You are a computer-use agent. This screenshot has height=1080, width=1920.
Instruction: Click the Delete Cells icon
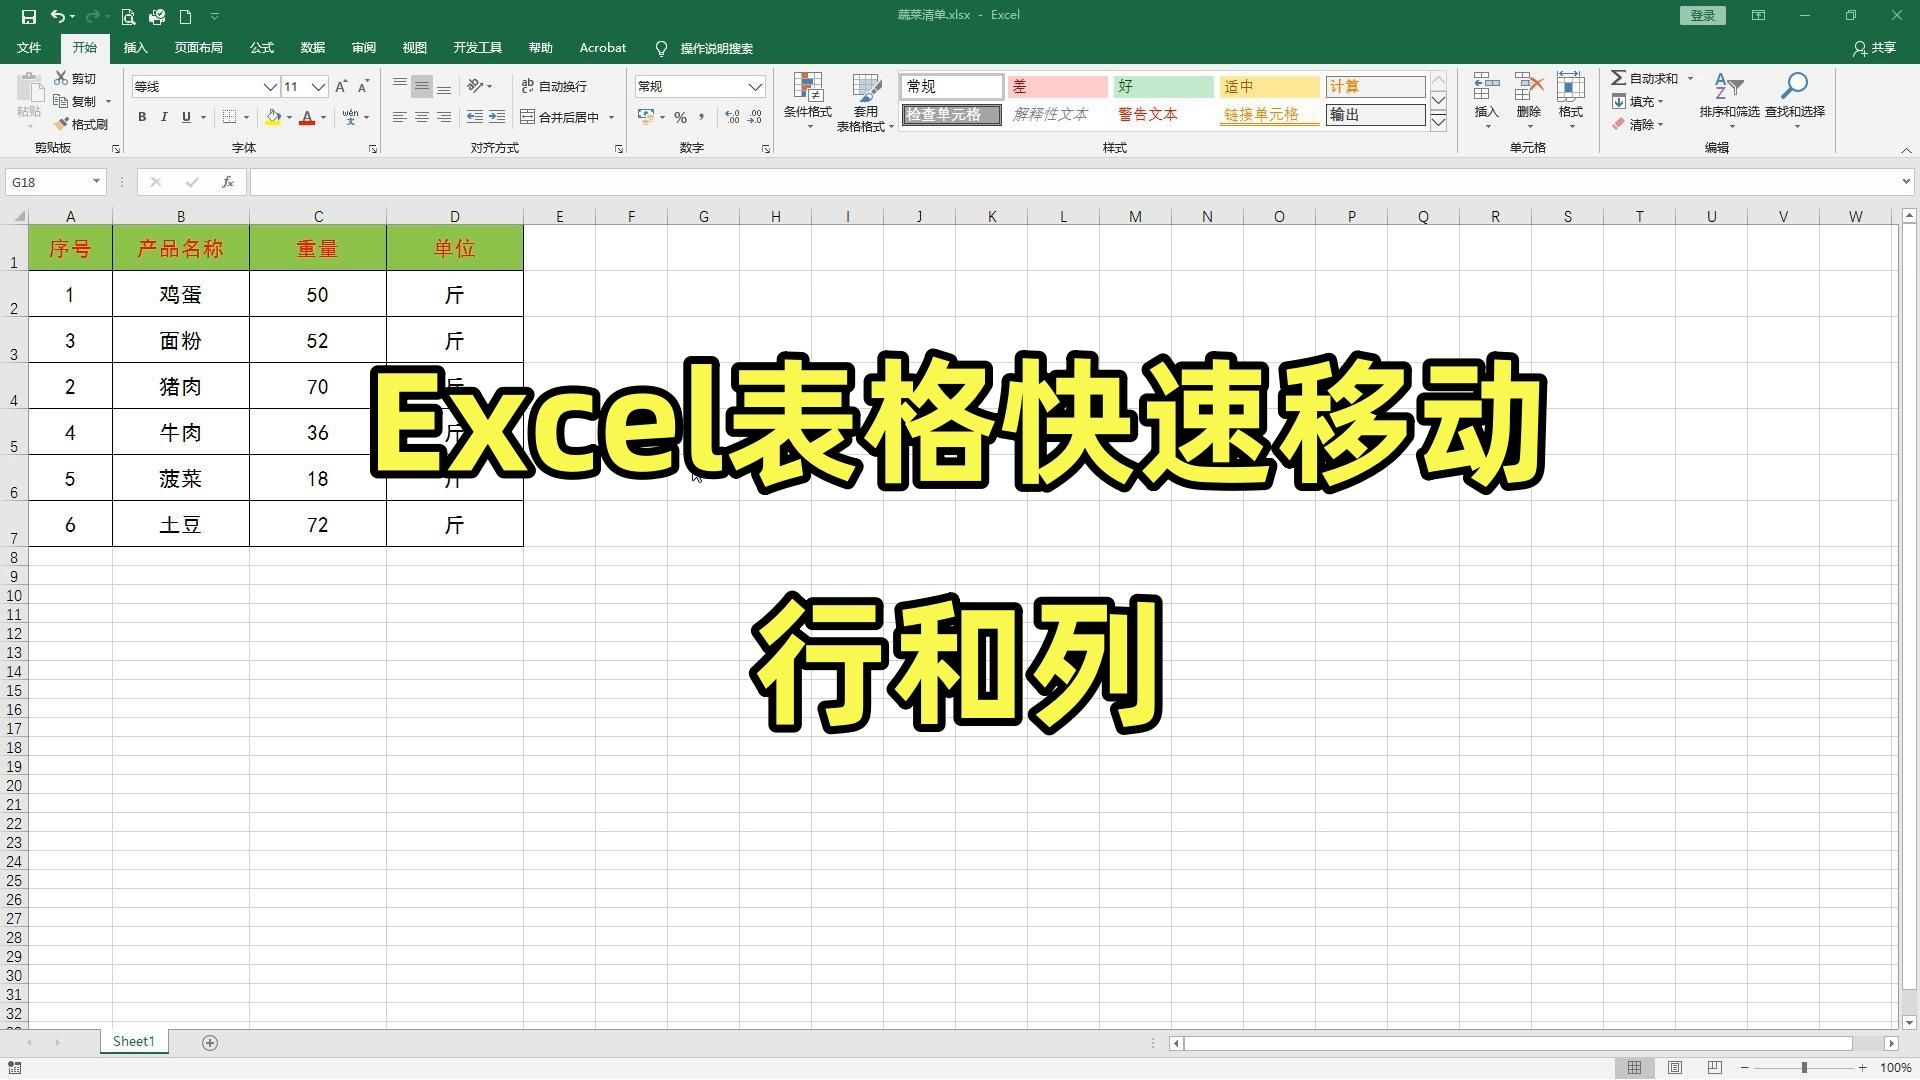[1528, 89]
